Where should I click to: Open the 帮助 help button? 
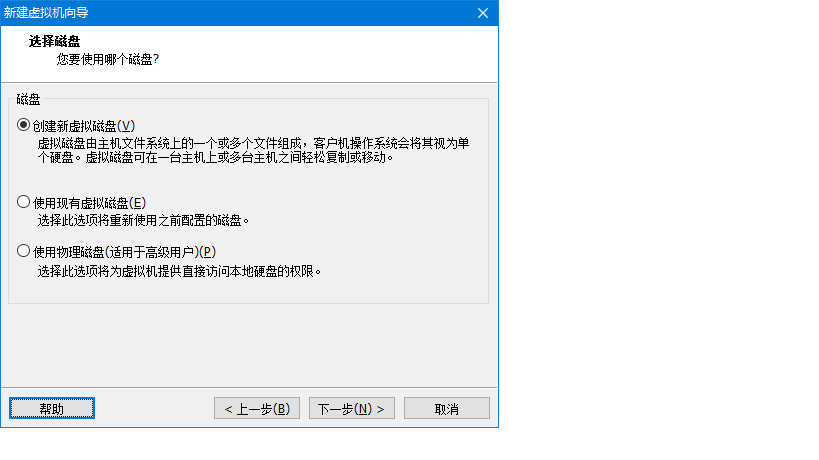click(x=52, y=408)
